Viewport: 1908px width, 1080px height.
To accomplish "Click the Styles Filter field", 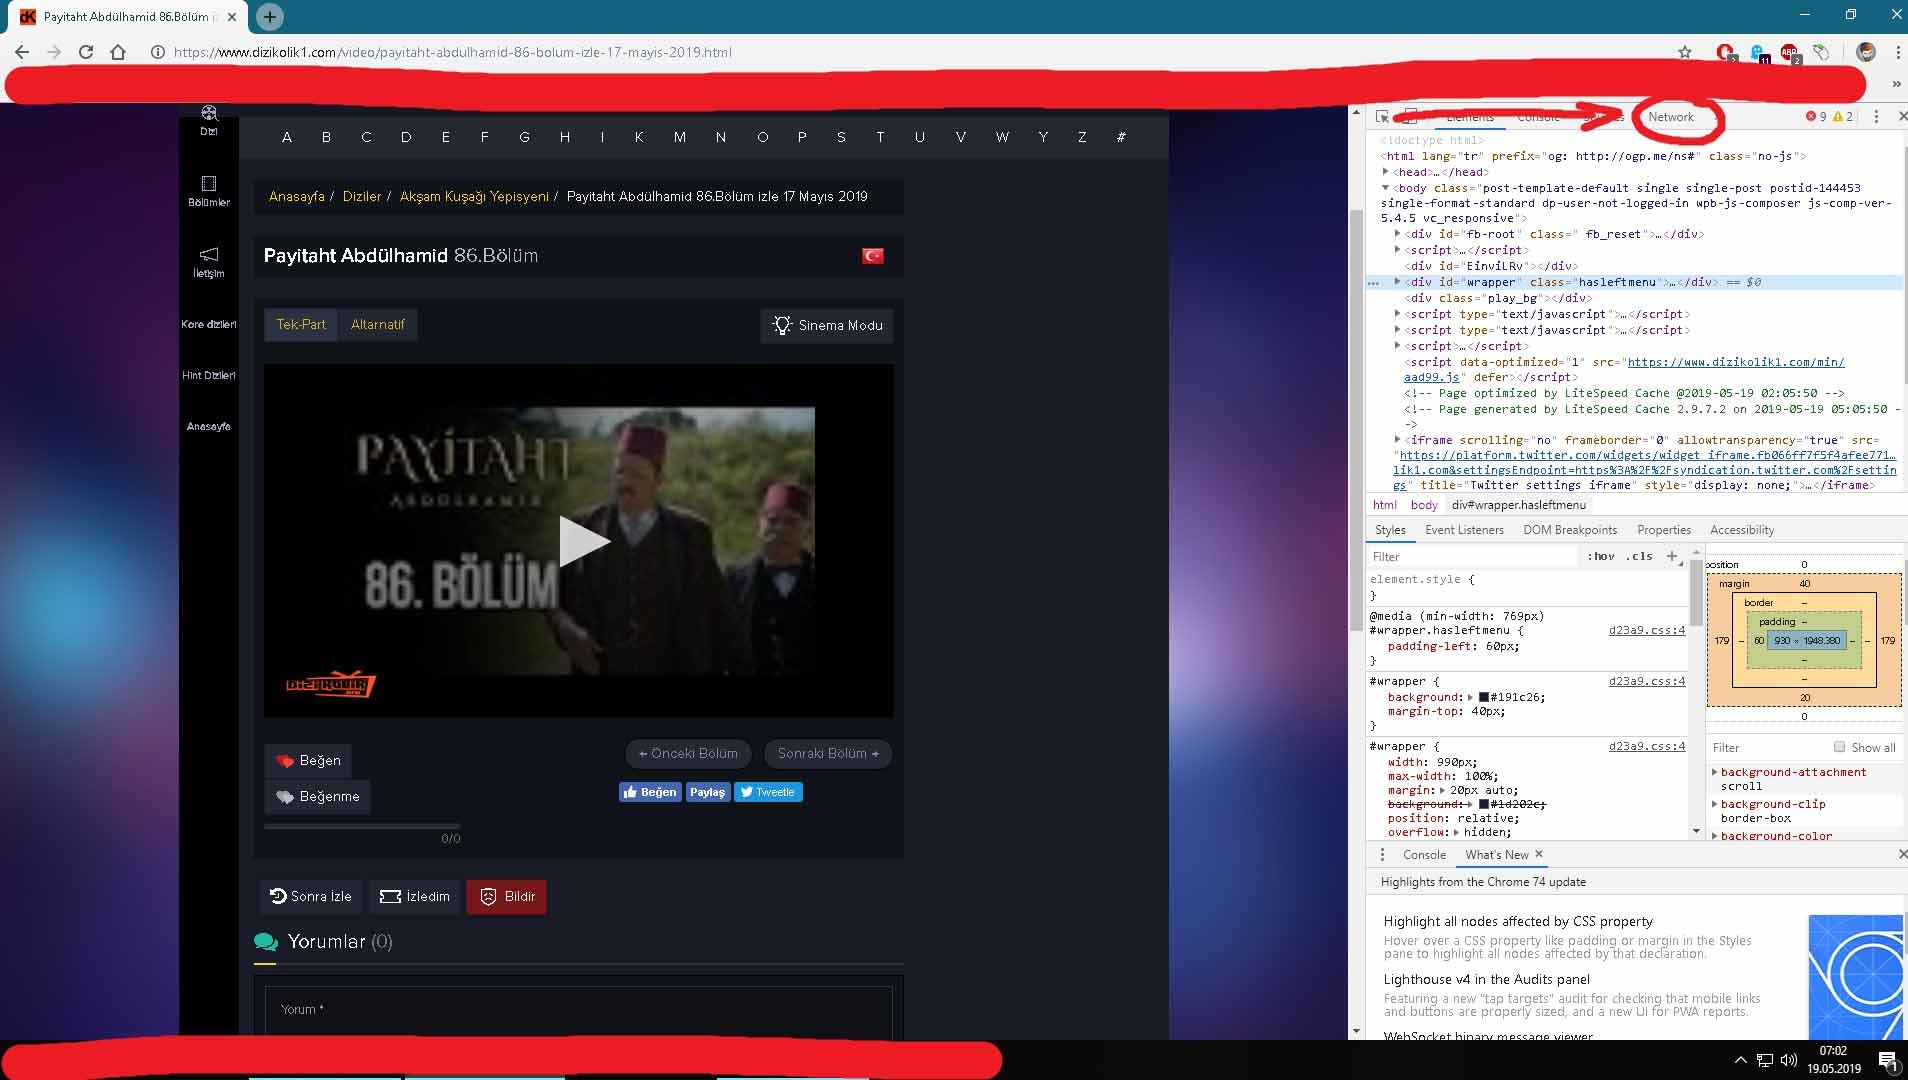I will click(x=1470, y=557).
